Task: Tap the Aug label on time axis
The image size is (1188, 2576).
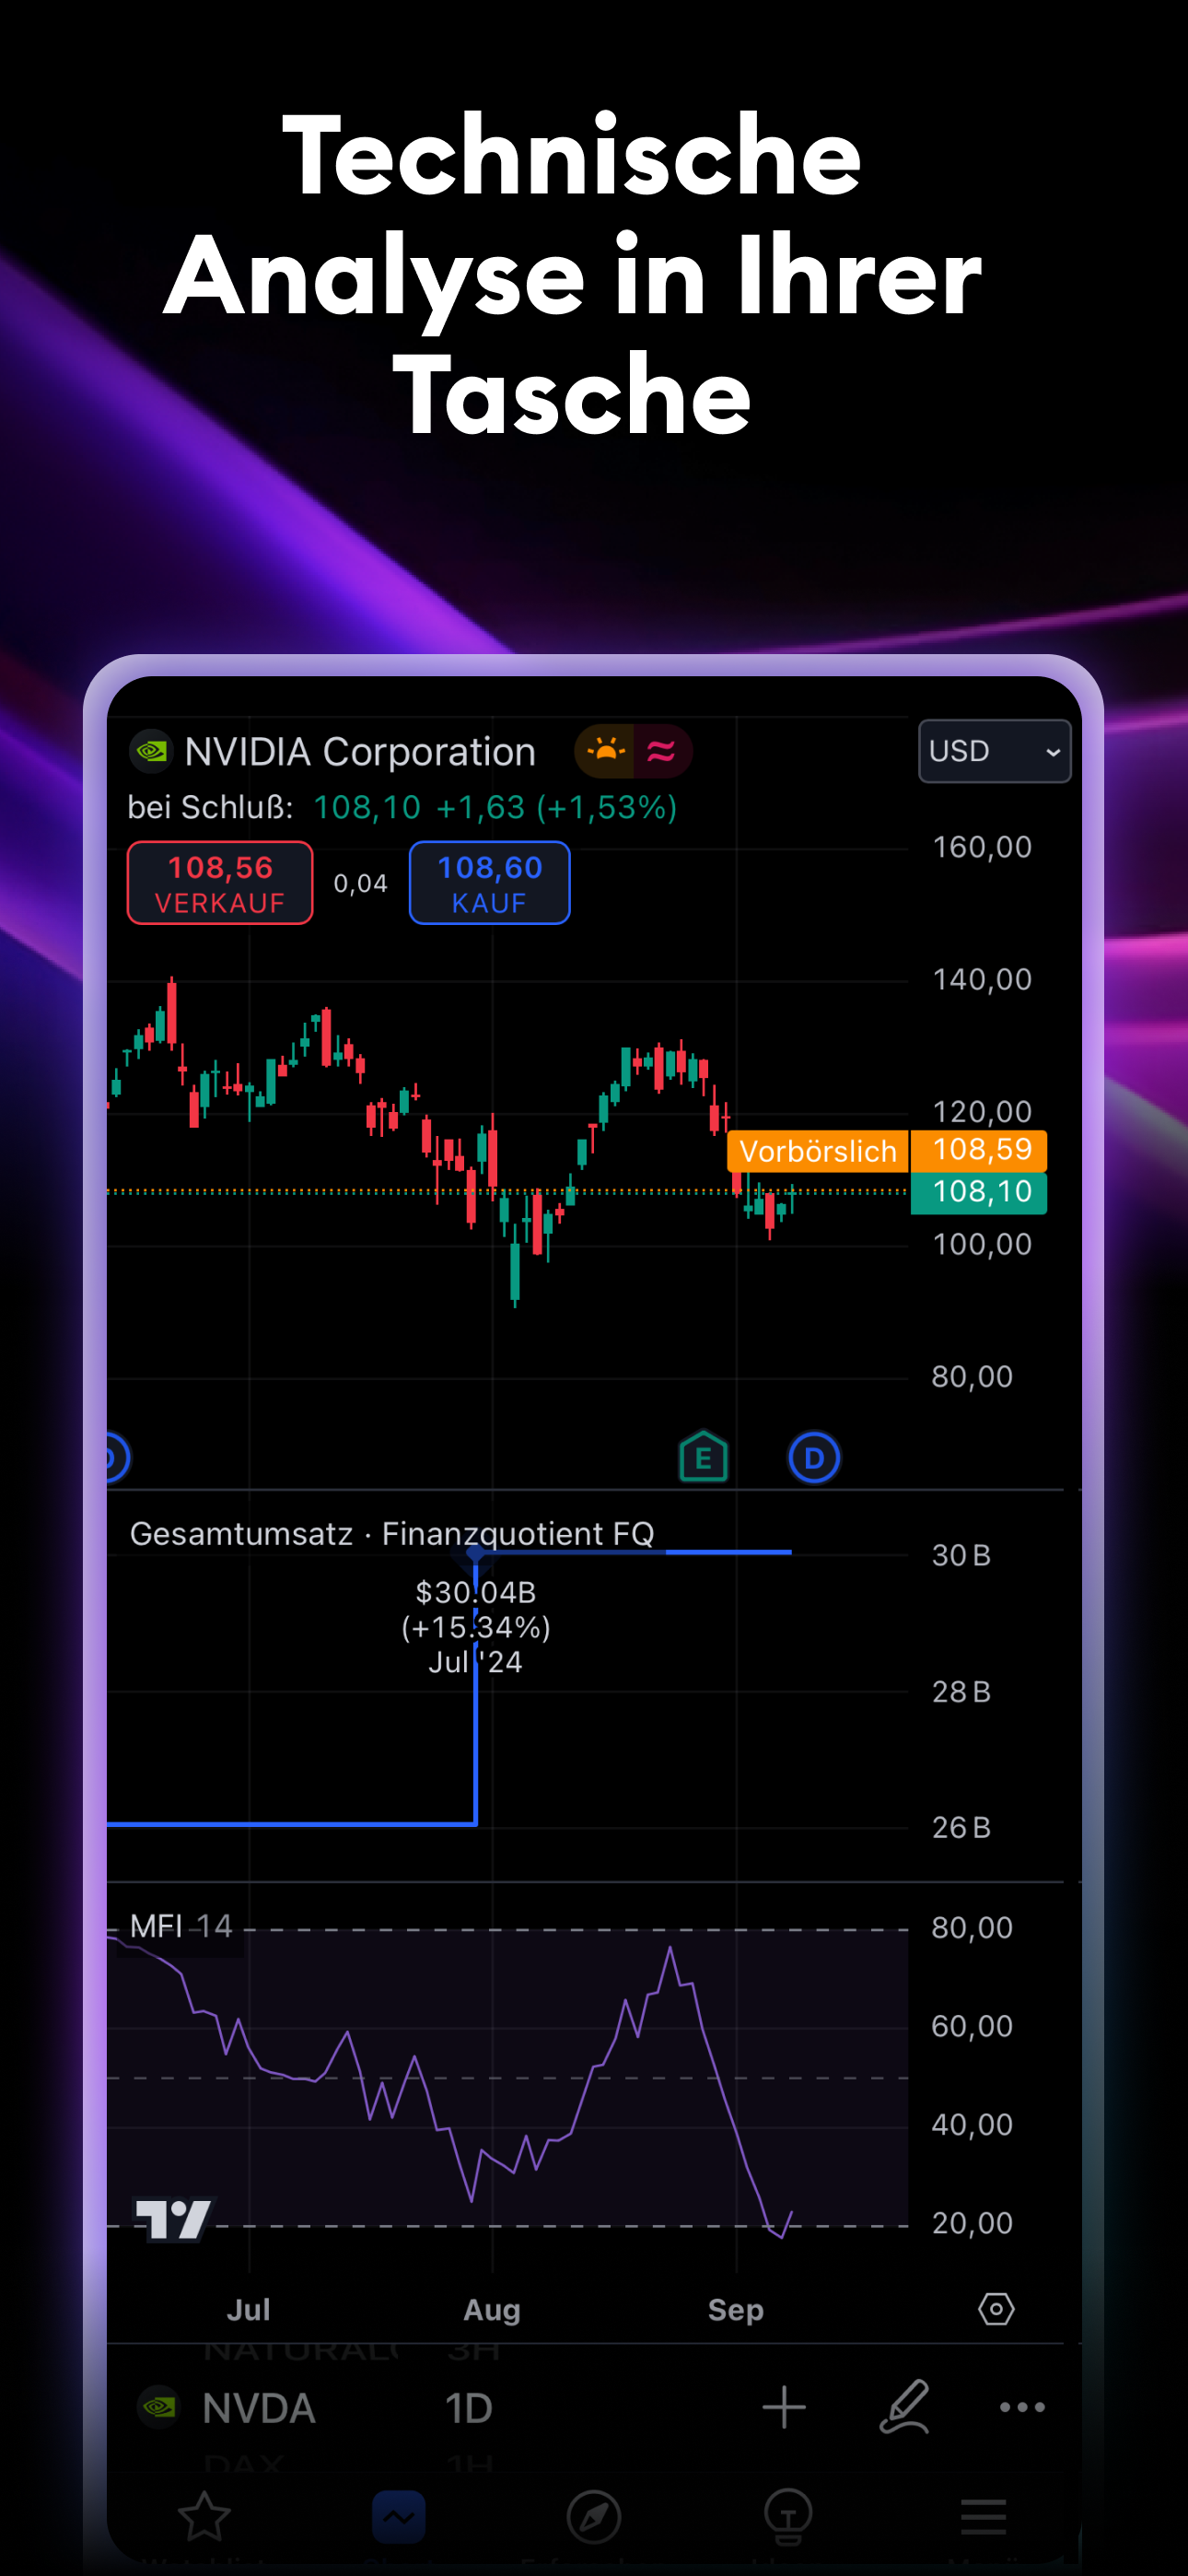Action: 492,2310
